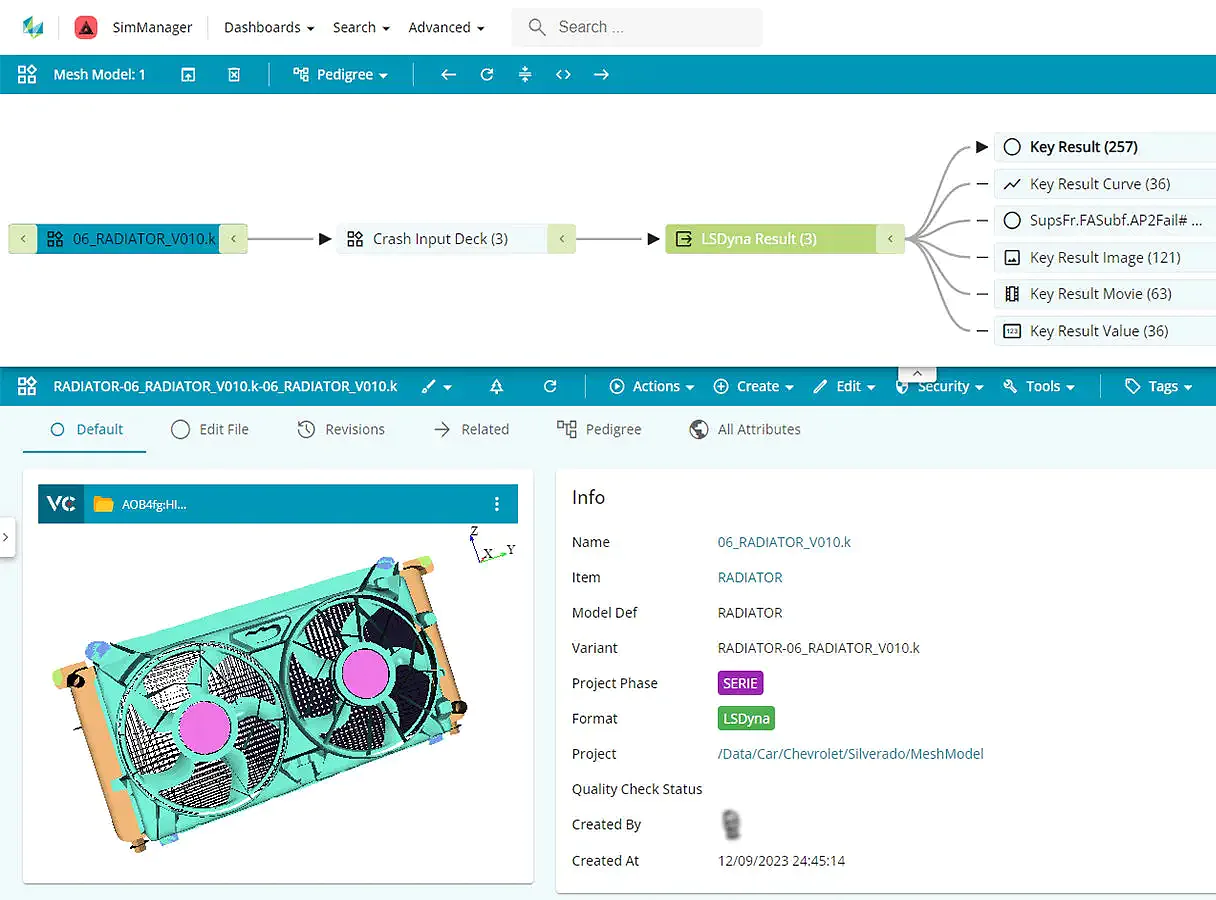Click the yellow folder icon in viewer
The image size is (1216, 900).
point(103,504)
